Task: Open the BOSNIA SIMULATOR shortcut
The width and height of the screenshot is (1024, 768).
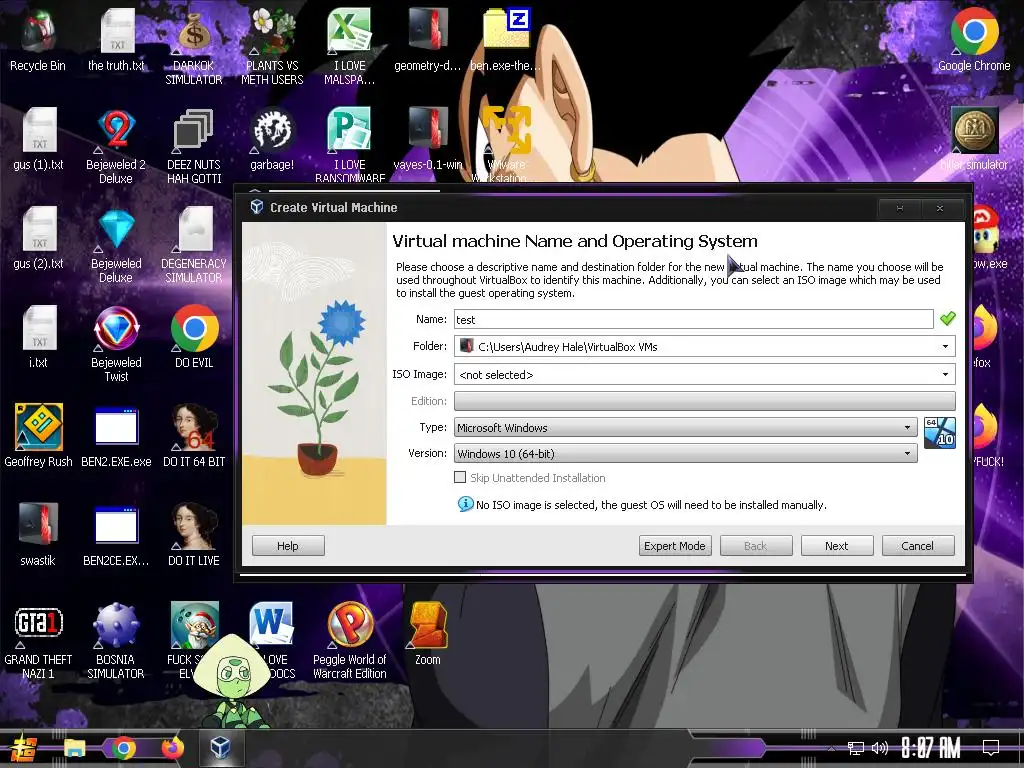Action: click(116, 640)
